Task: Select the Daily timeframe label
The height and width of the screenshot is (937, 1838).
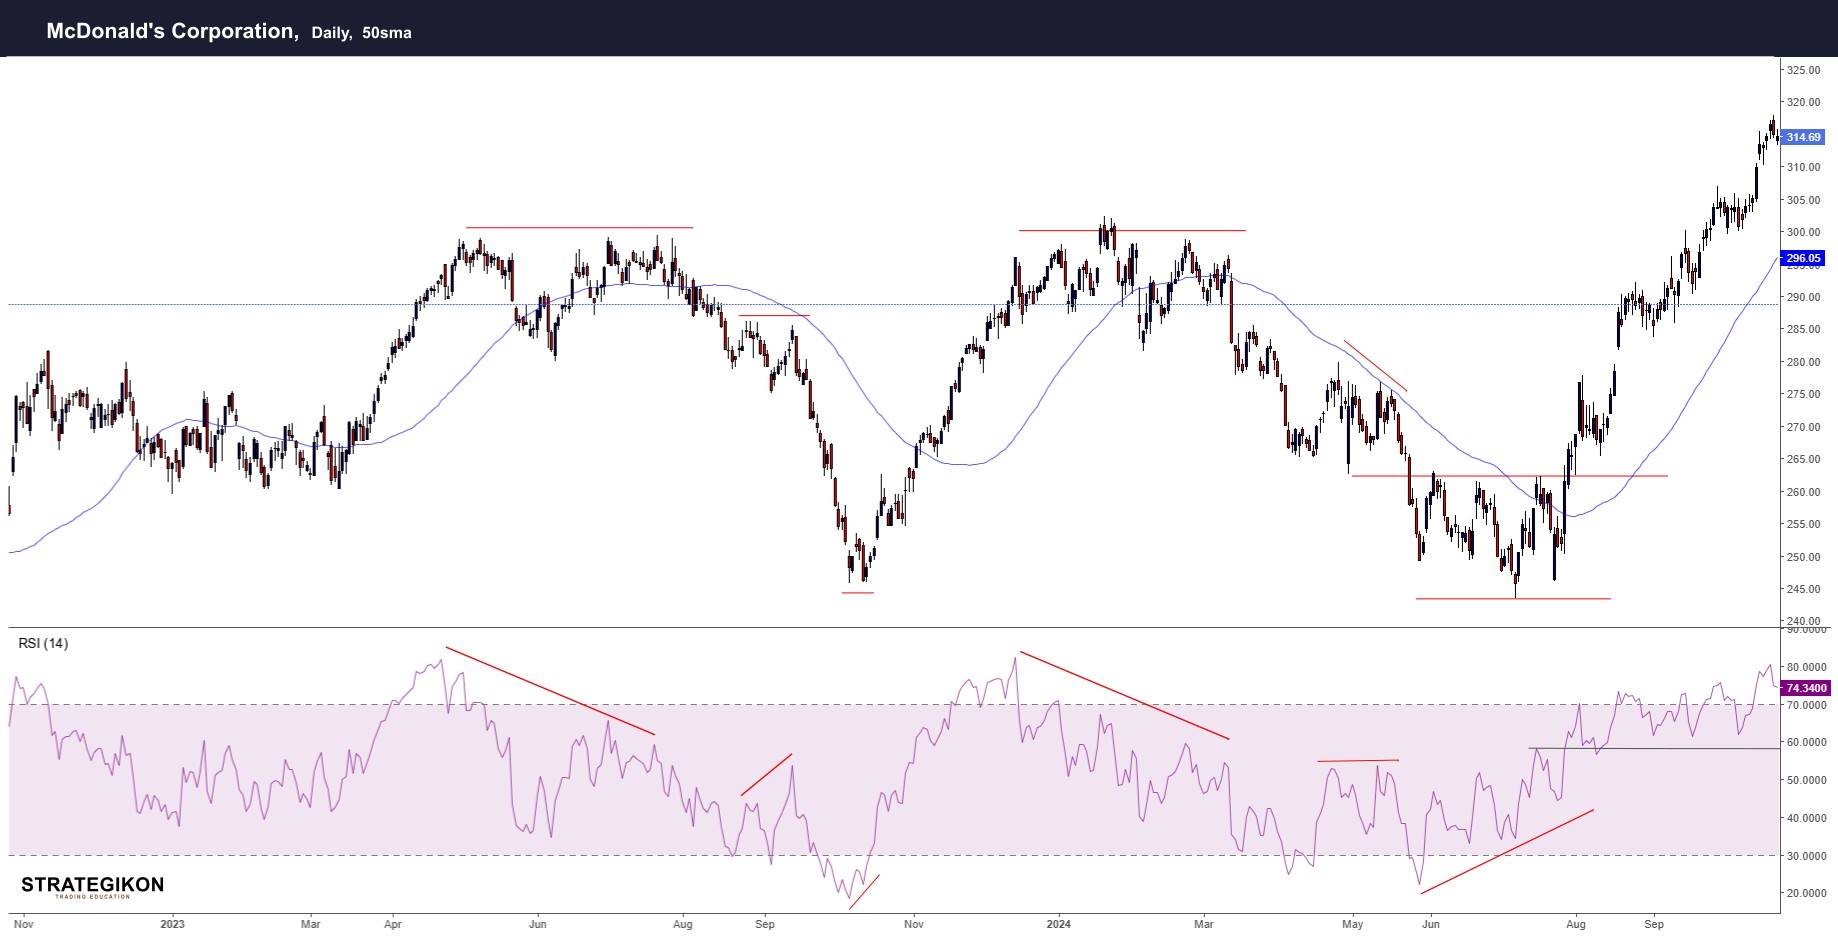Action: pyautogui.click(x=331, y=33)
